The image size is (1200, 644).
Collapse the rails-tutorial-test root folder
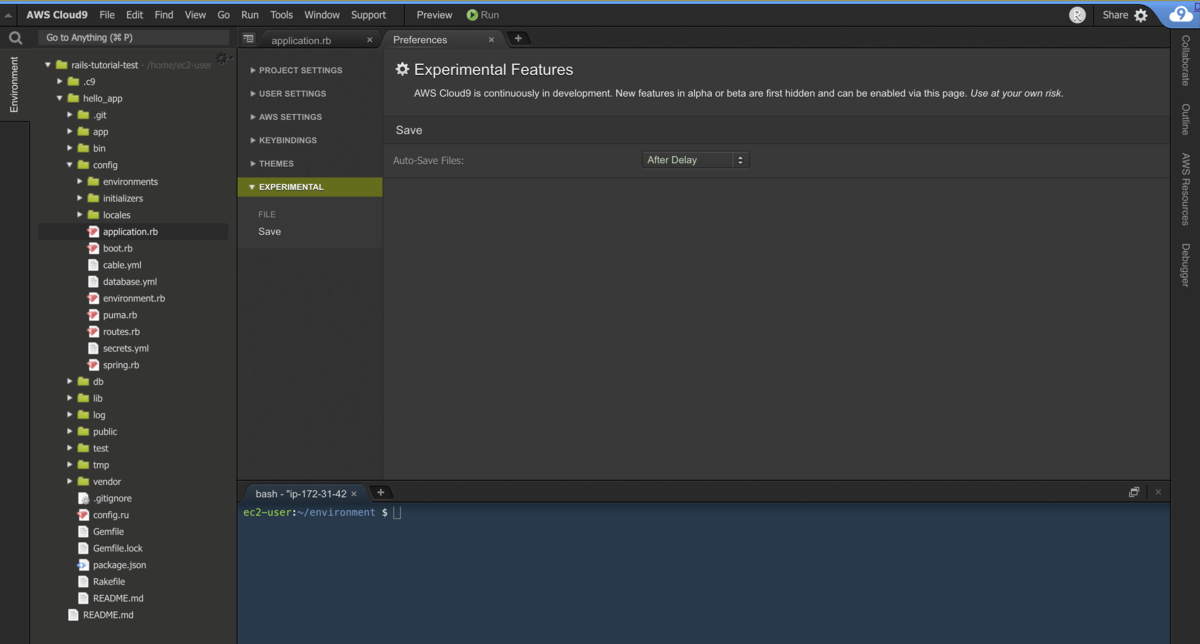[47, 65]
